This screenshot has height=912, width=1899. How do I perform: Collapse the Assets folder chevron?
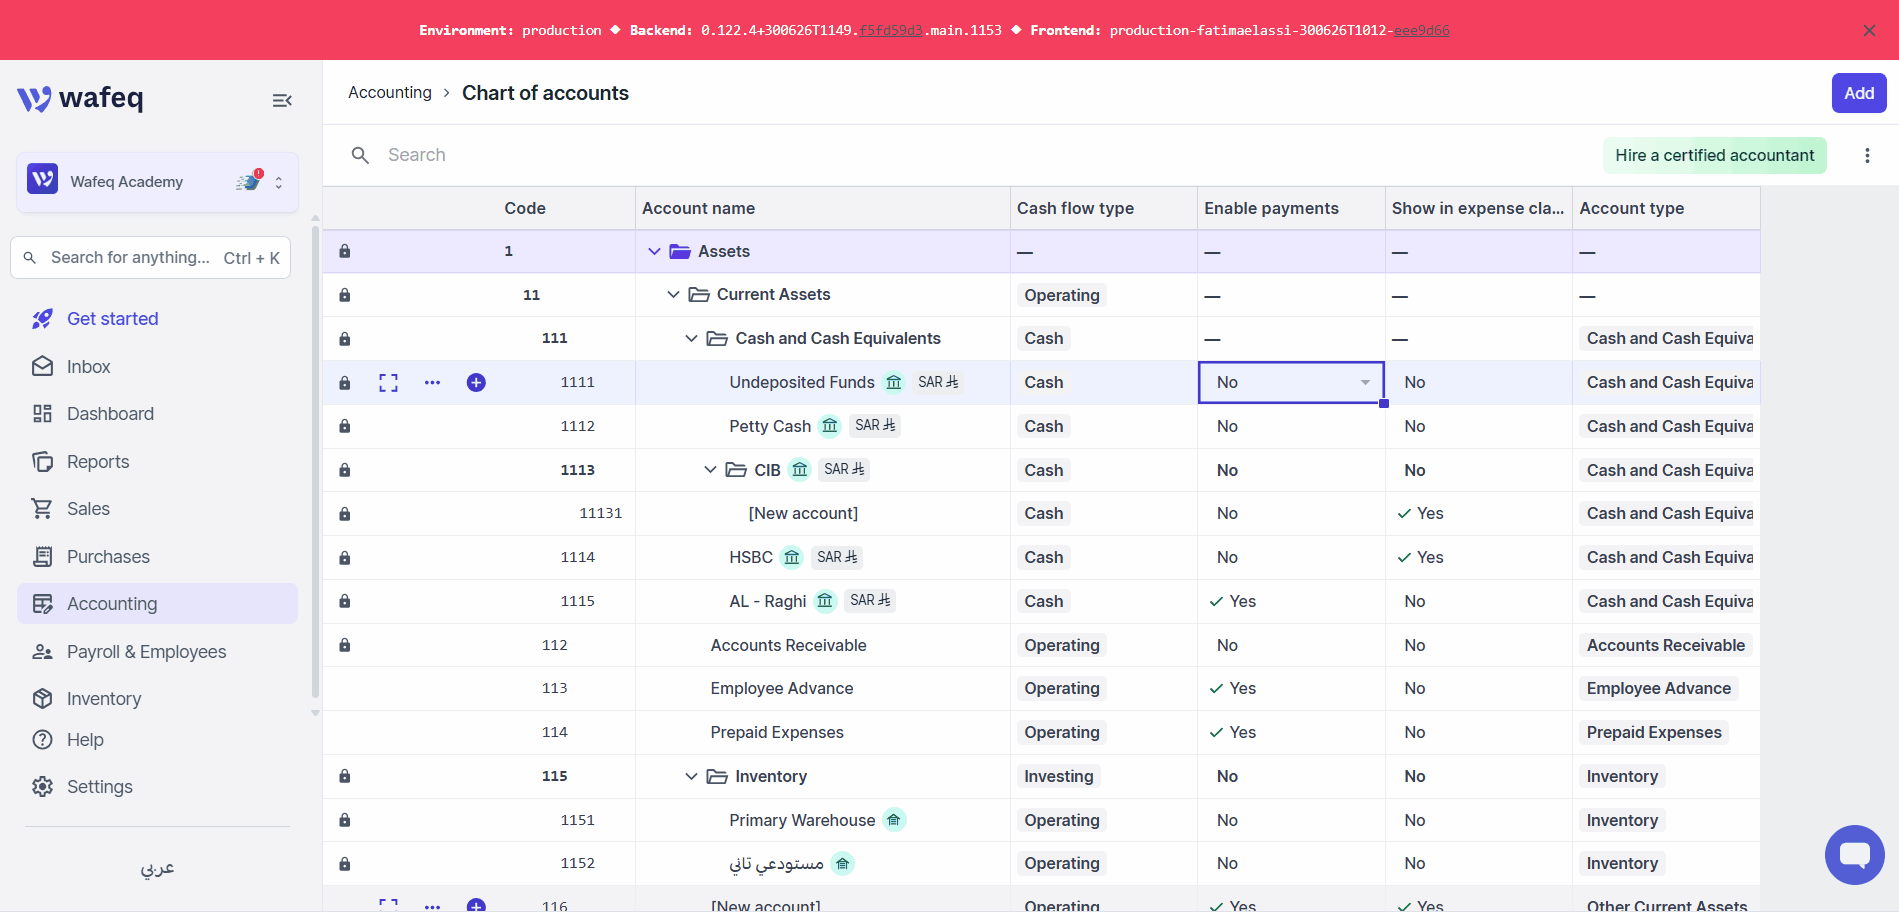pyautogui.click(x=654, y=251)
